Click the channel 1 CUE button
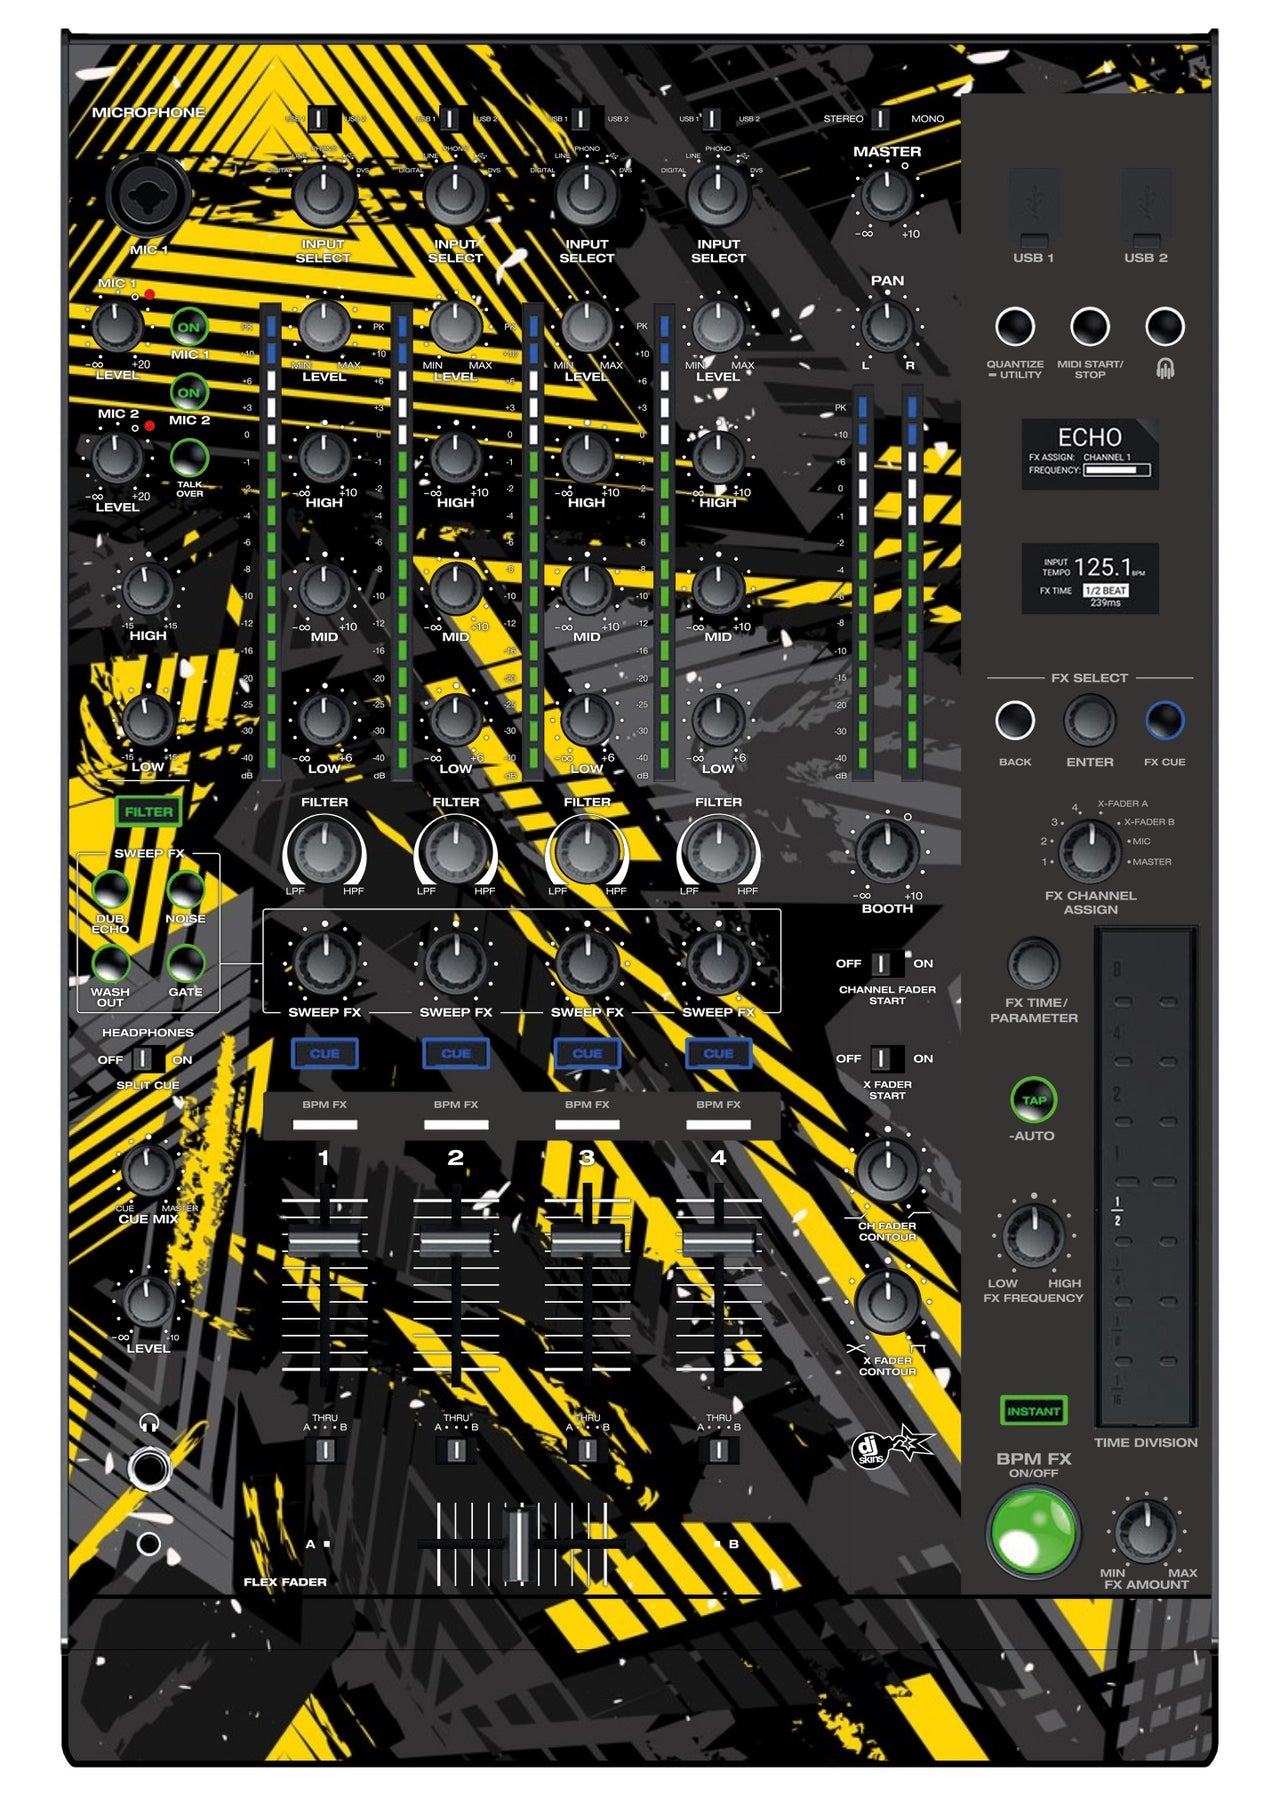The width and height of the screenshot is (1280, 1820). point(324,1053)
